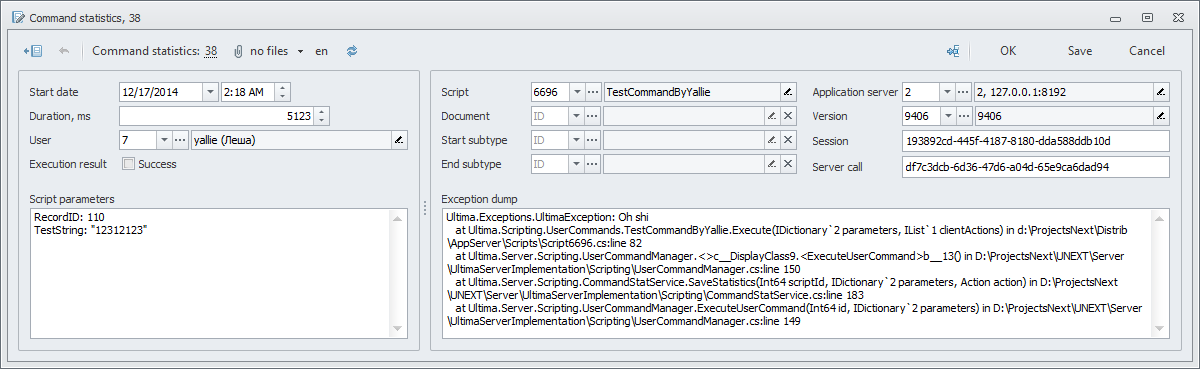Screen dimensions: 1200x370
Task: Clear the Start subtype field with X
Action: pyautogui.click(x=787, y=140)
